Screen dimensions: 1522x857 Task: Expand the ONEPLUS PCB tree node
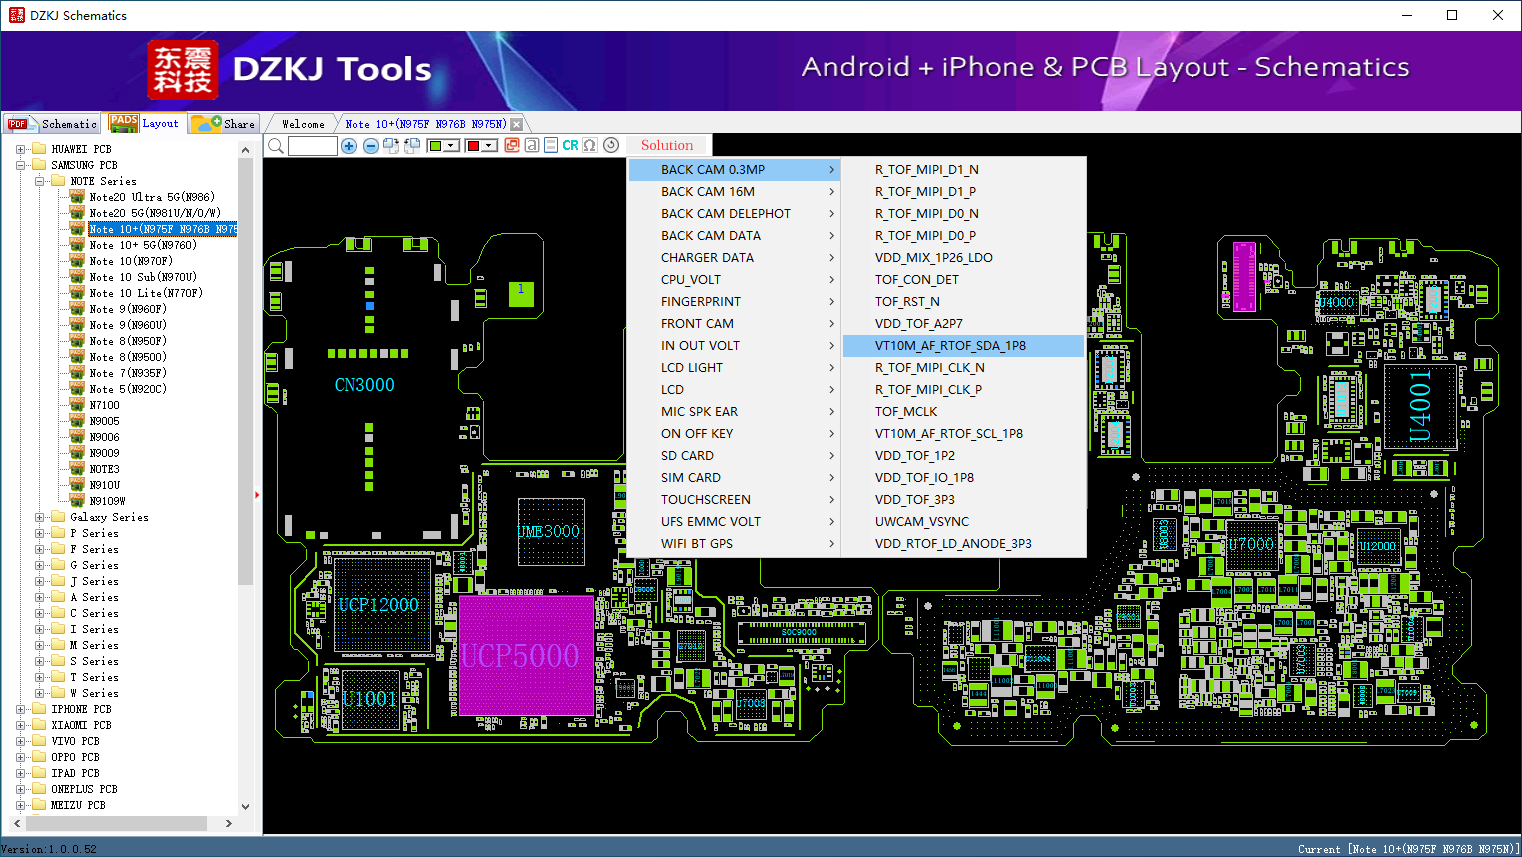[20, 789]
